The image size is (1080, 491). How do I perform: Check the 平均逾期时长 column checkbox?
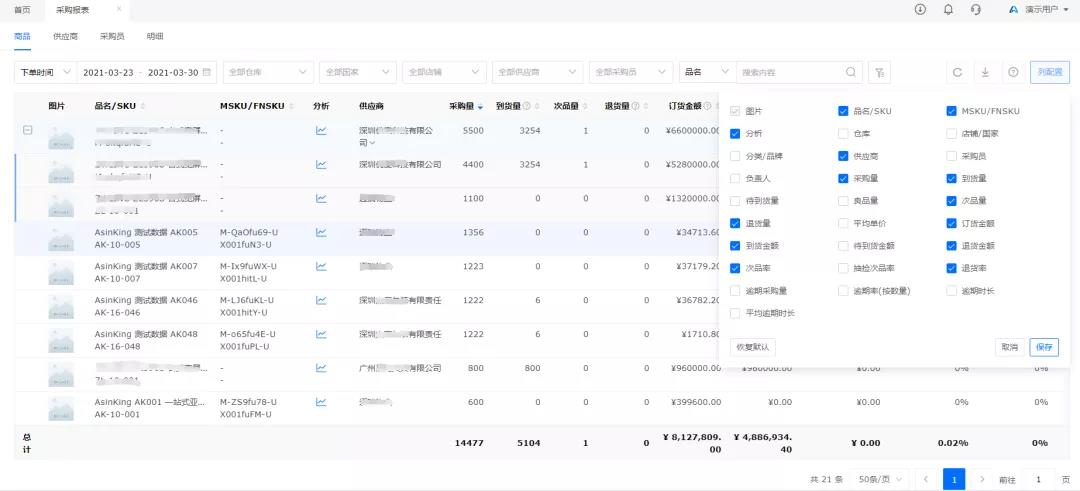(735, 313)
